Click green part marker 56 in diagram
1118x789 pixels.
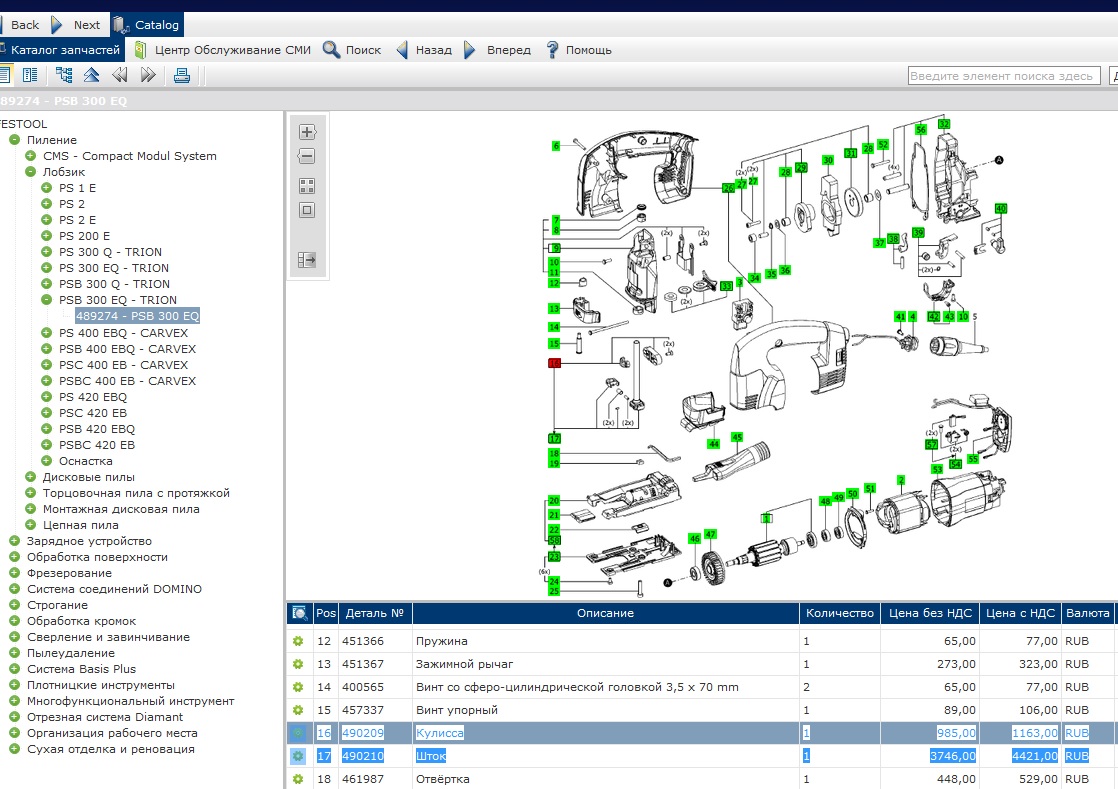[920, 130]
